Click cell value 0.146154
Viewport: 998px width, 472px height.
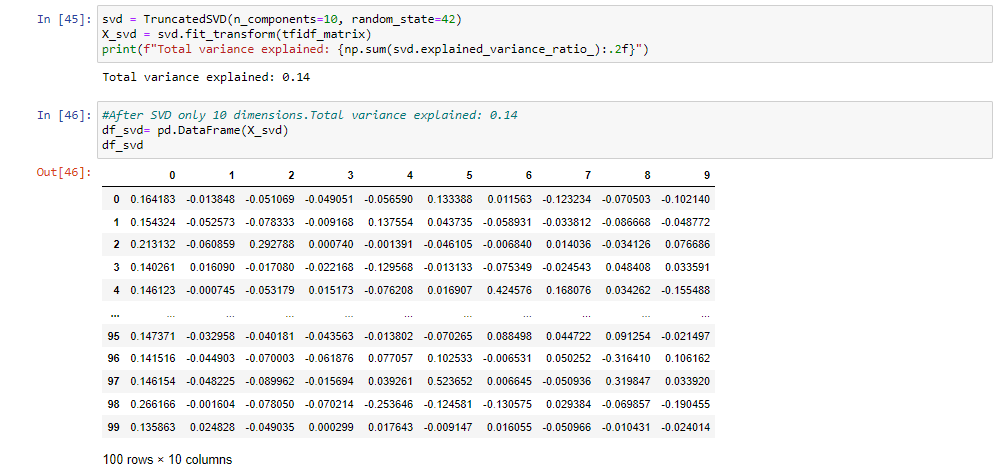click(153, 382)
